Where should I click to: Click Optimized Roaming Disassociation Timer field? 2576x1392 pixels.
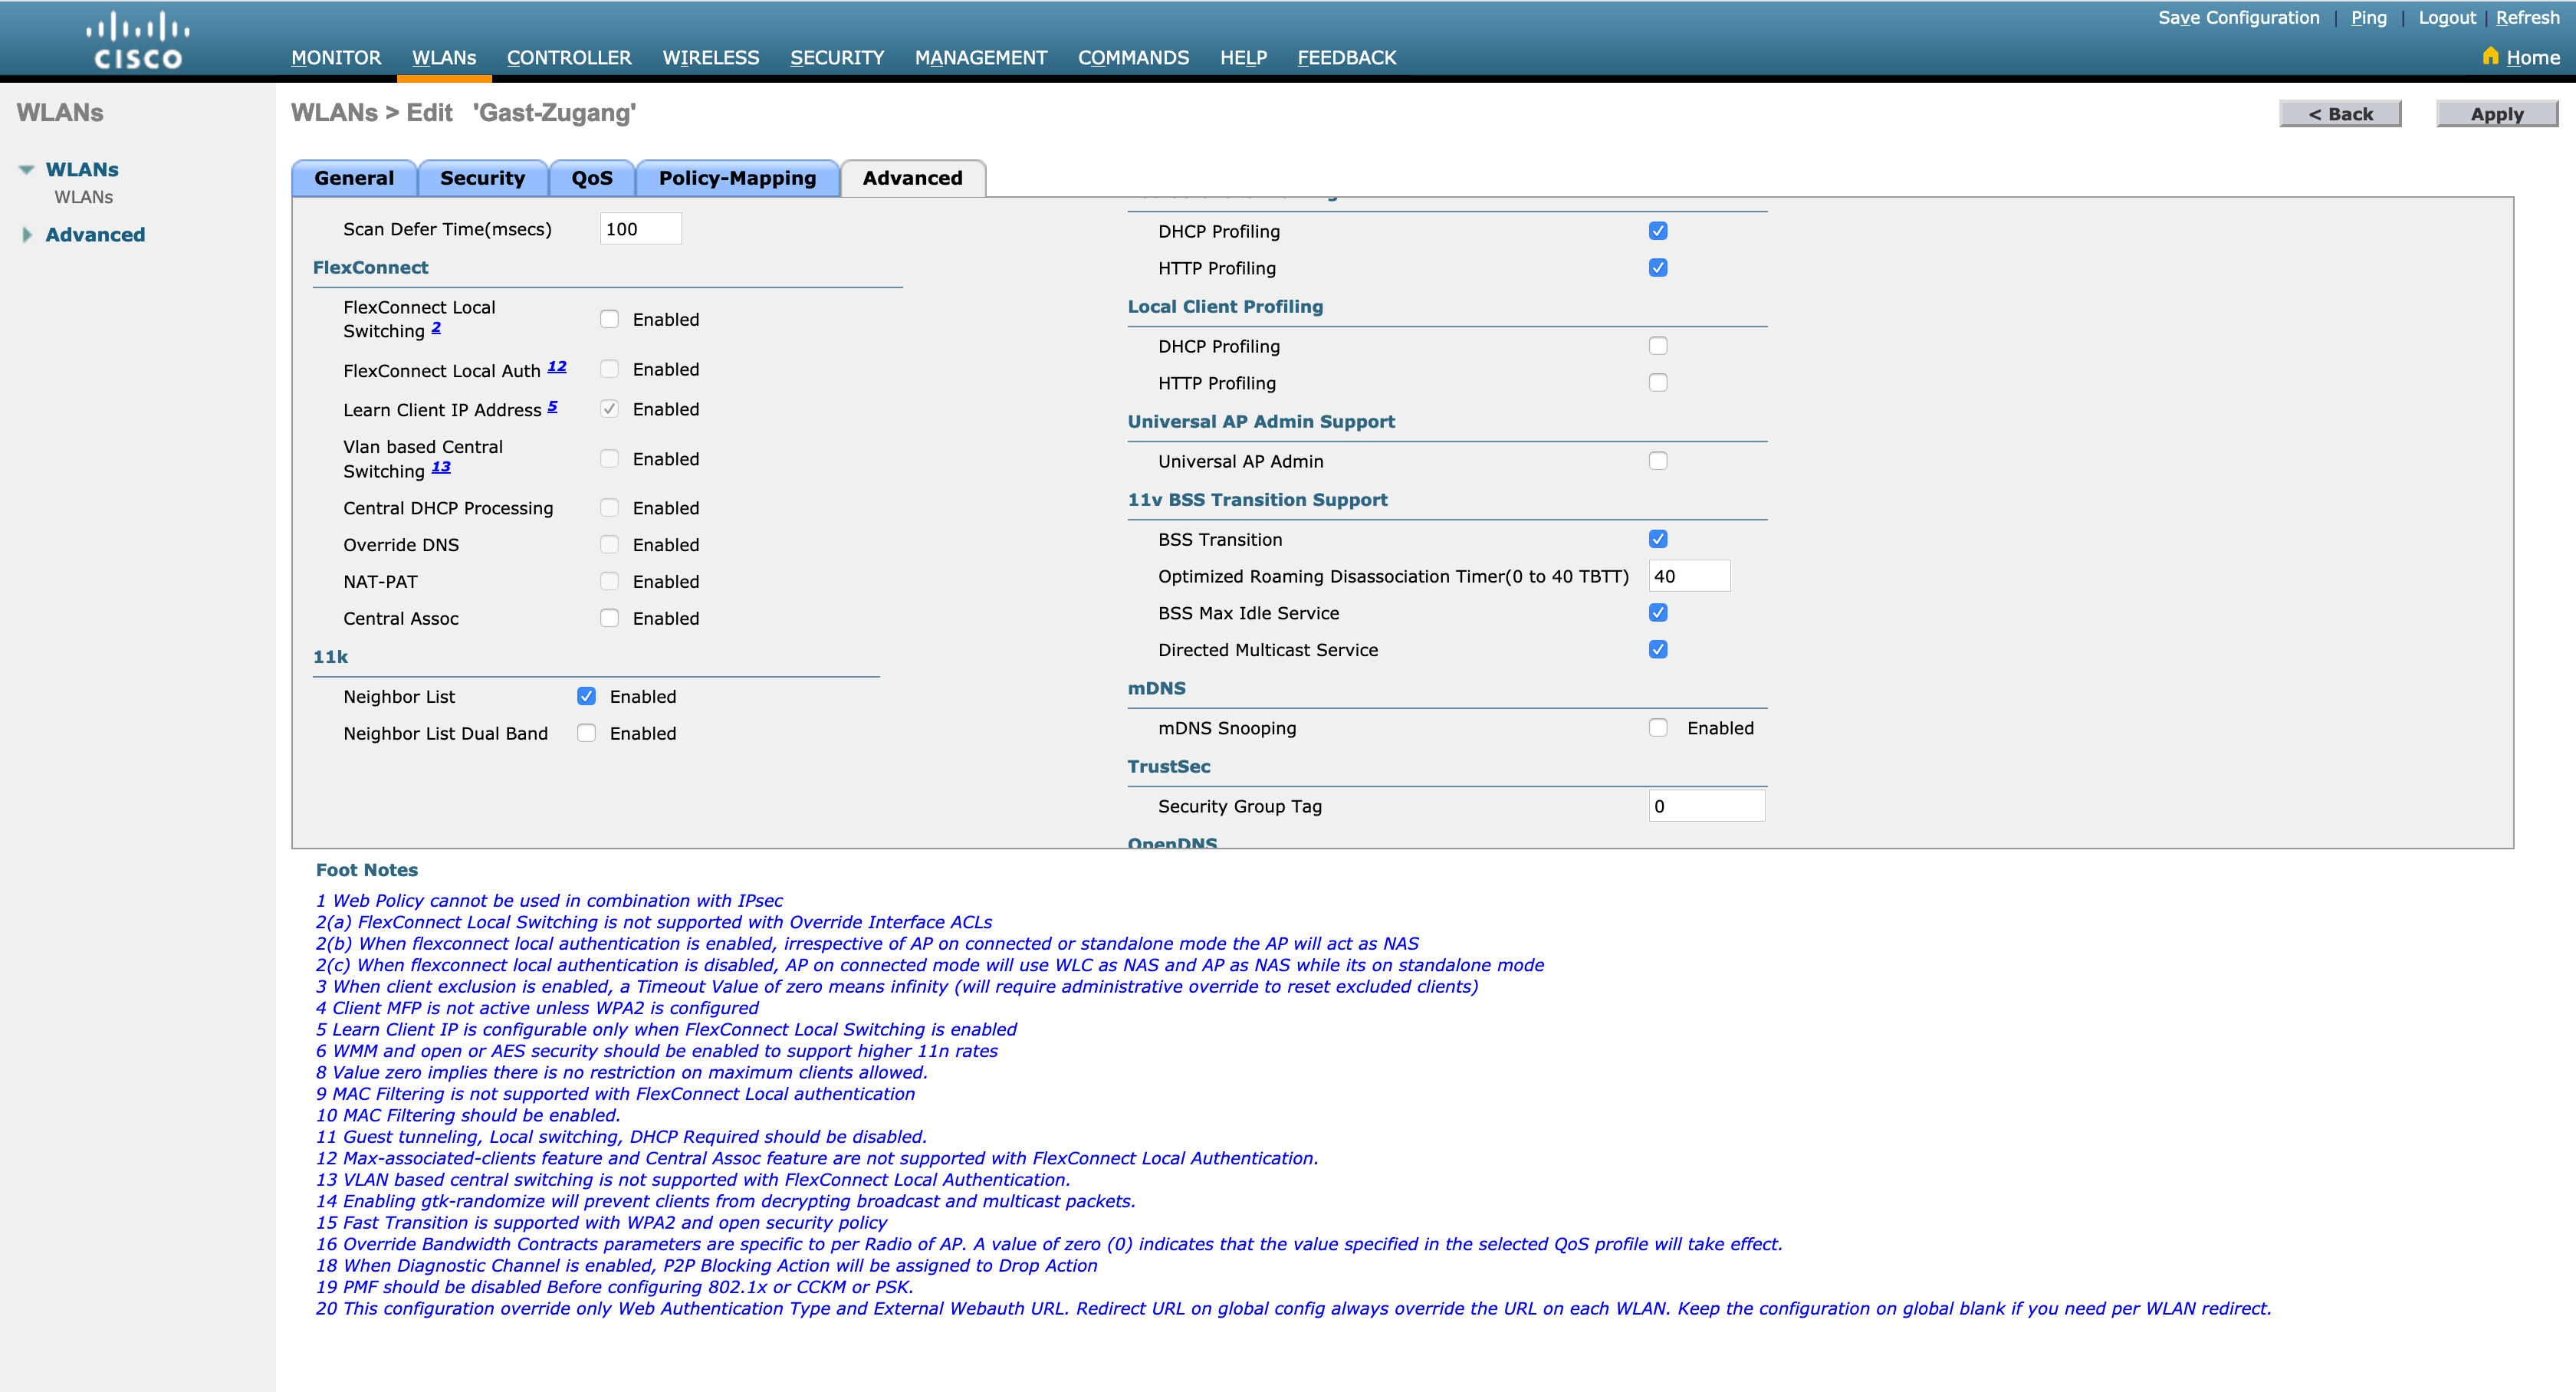click(1689, 576)
